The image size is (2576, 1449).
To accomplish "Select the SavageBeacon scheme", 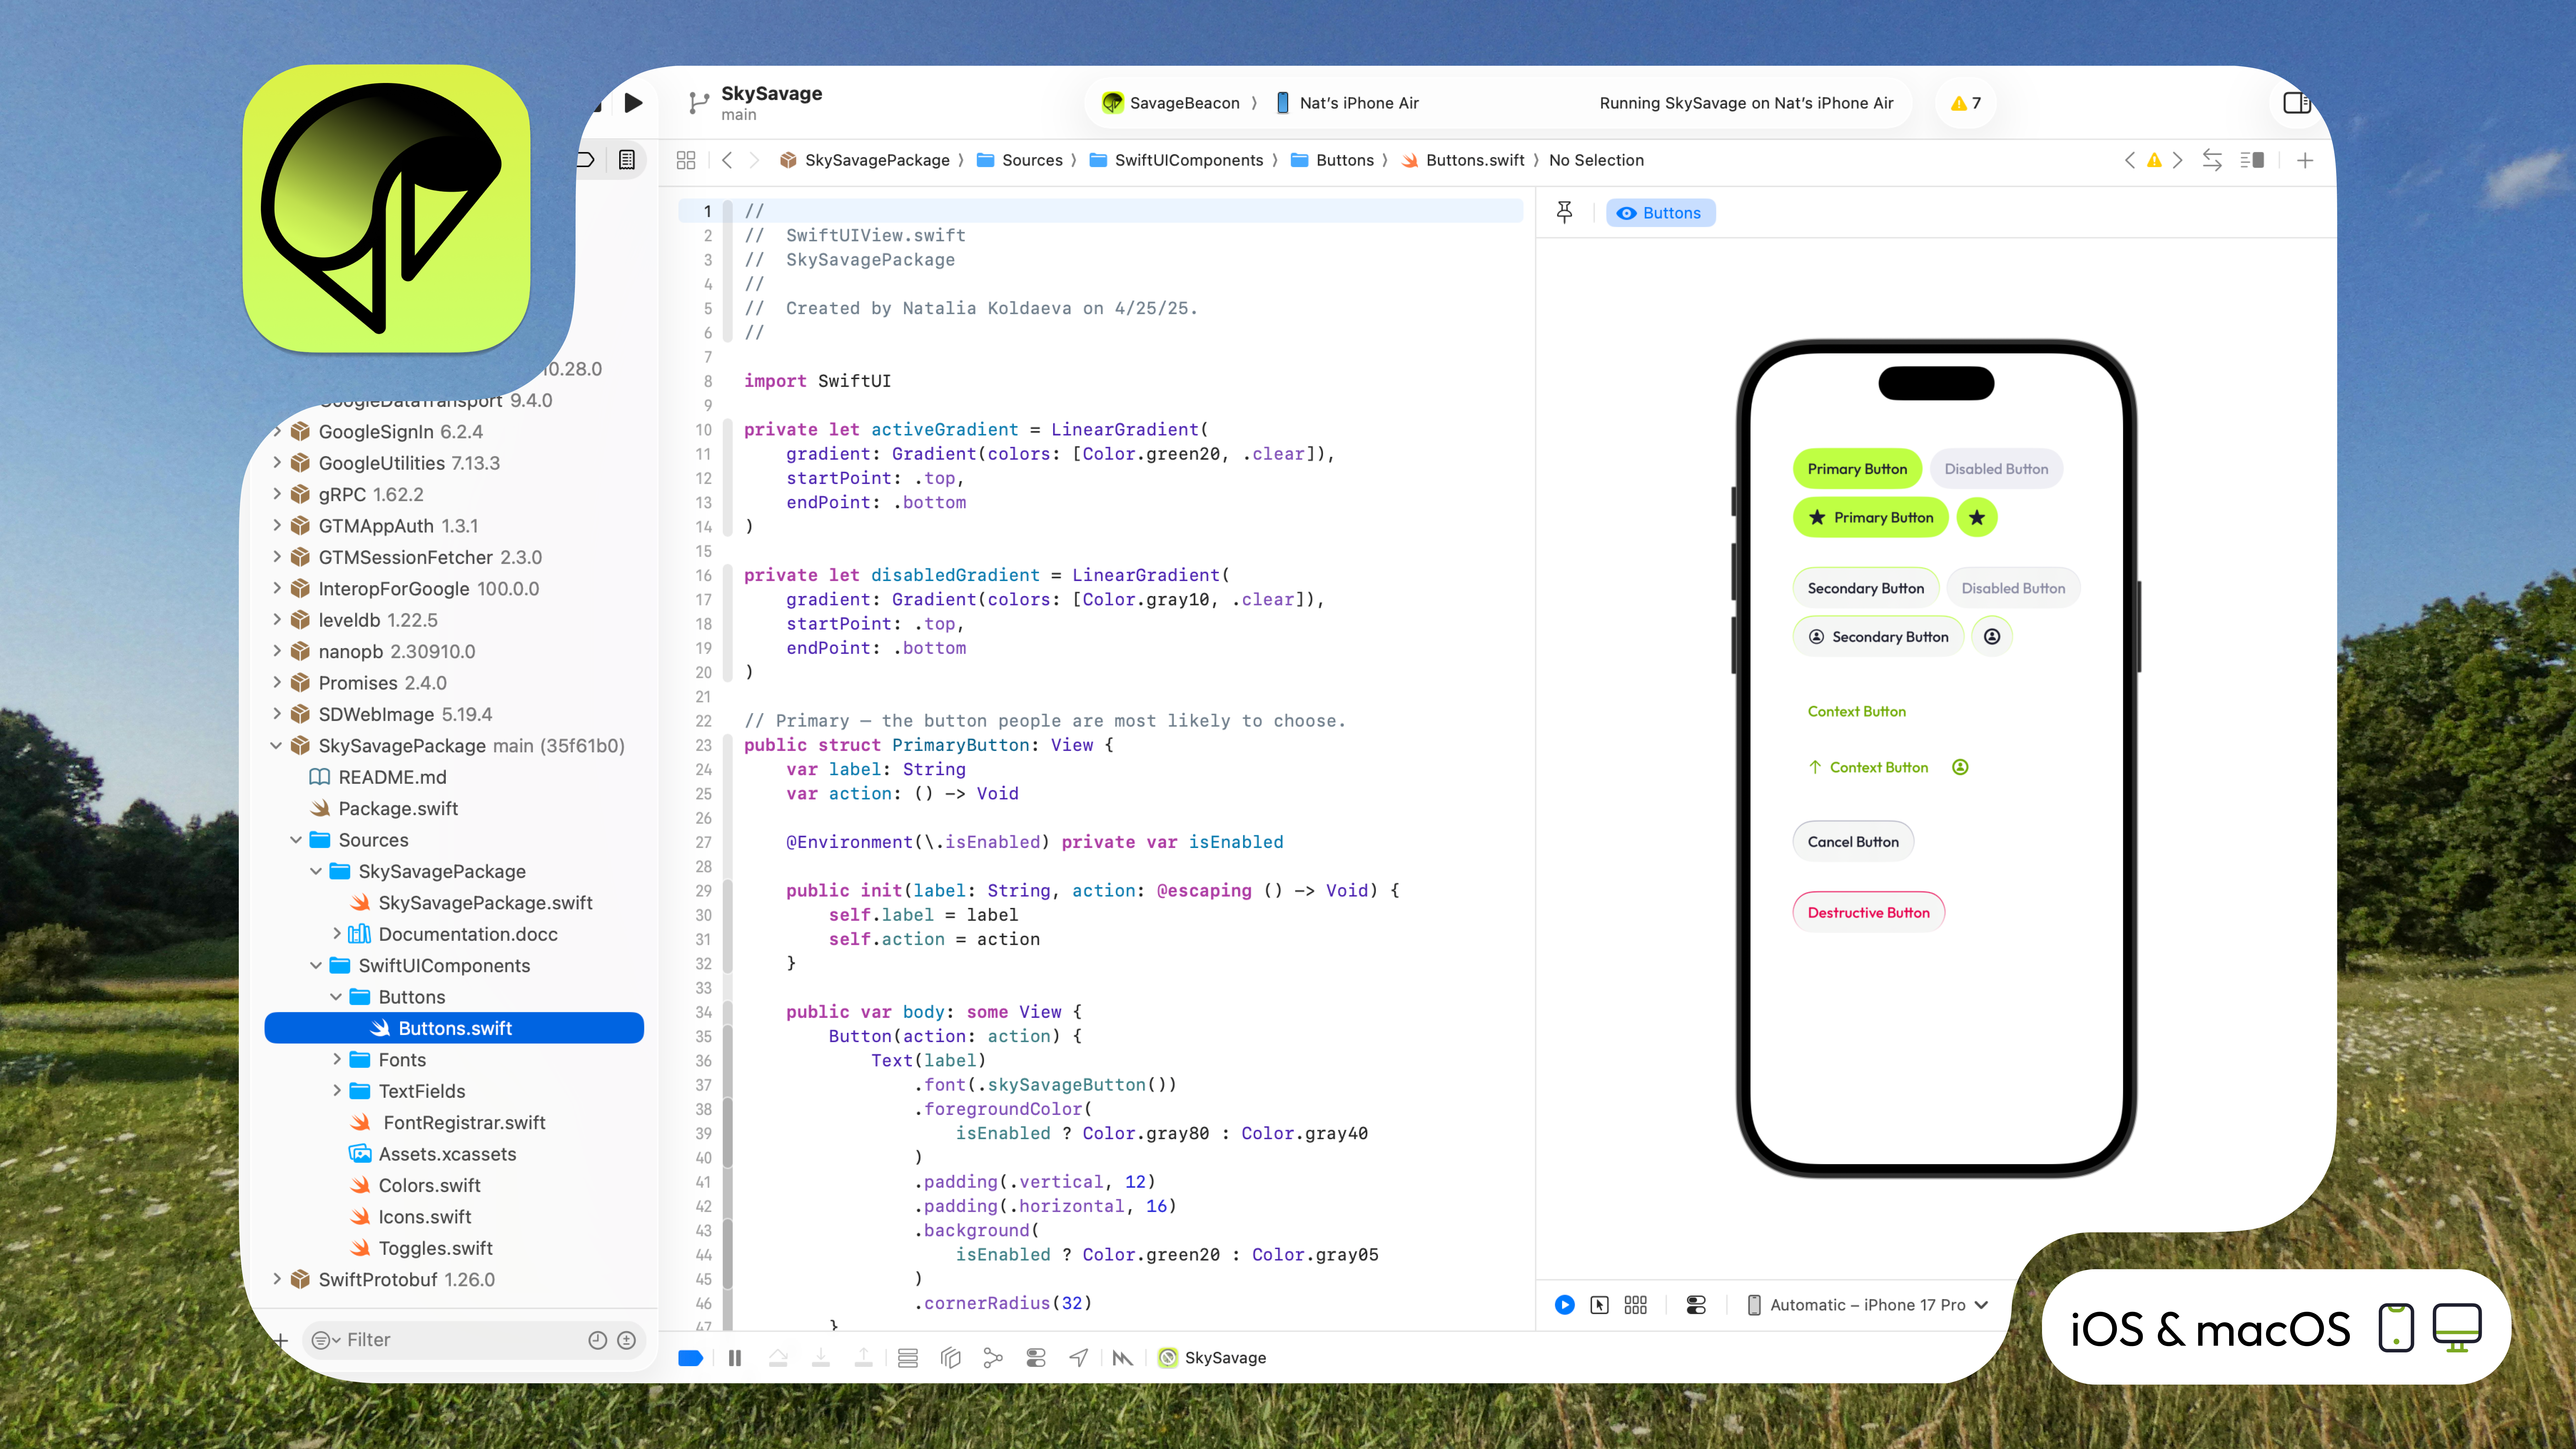I will point(1171,103).
